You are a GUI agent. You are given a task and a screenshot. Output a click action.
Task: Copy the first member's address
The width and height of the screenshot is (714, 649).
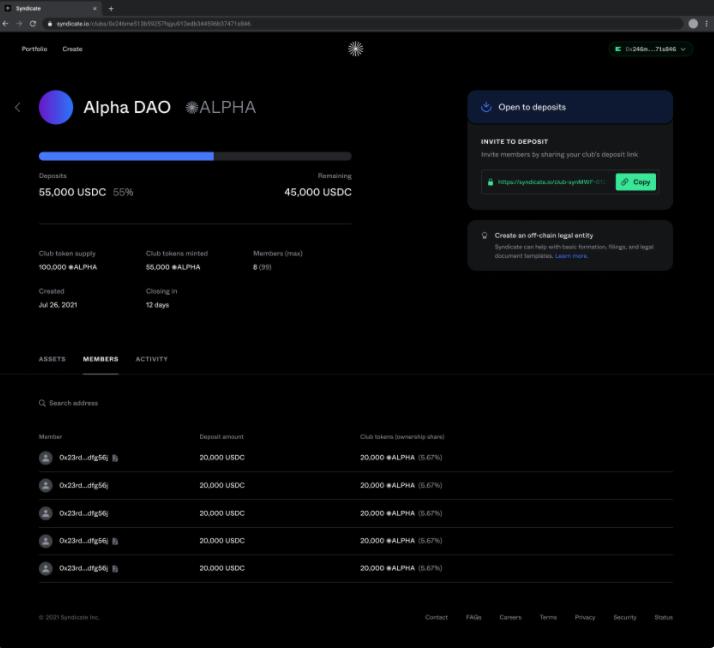tap(115, 458)
